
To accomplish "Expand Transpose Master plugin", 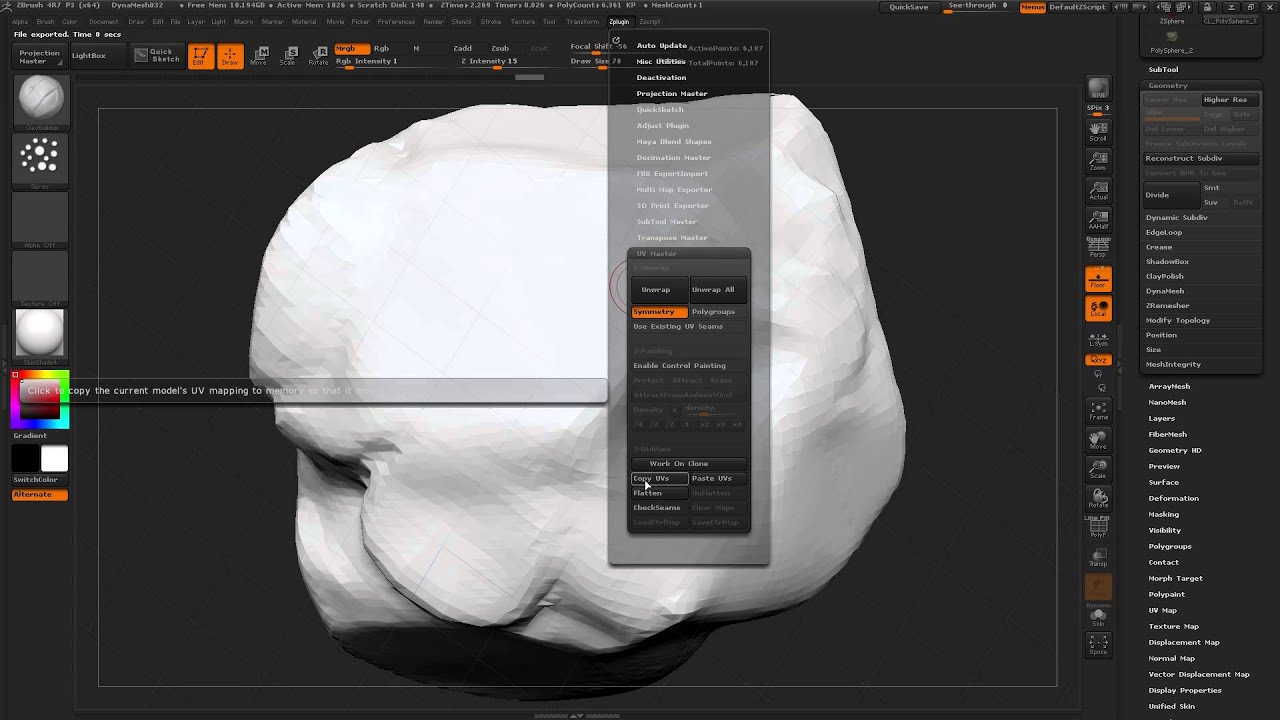I will point(672,238).
